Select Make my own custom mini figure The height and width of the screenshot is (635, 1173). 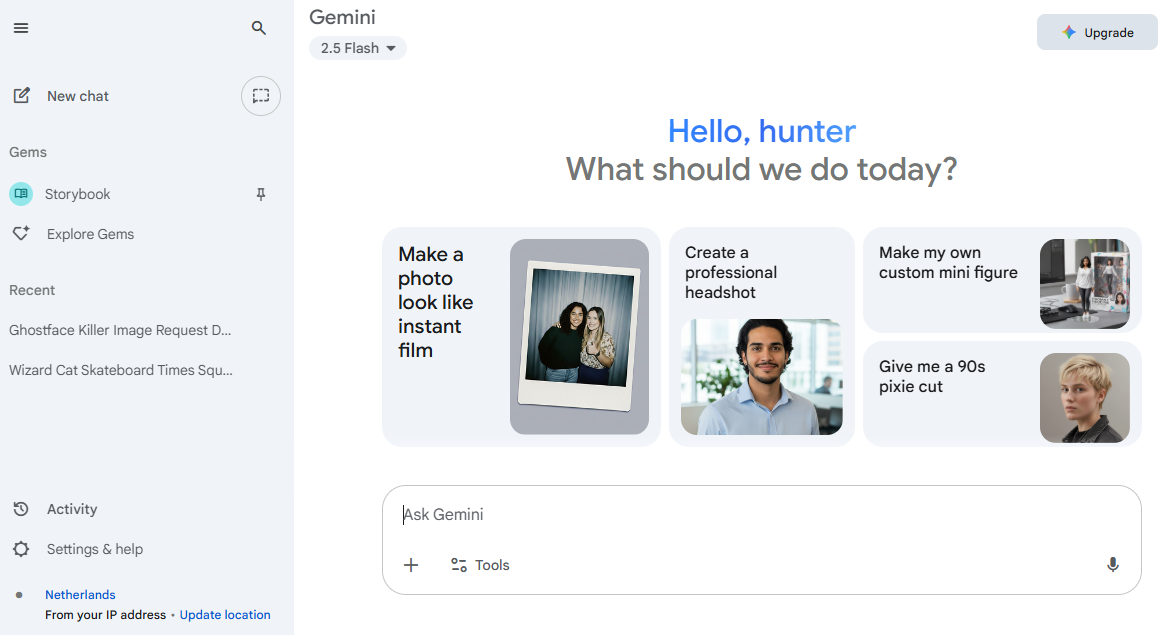(948, 263)
